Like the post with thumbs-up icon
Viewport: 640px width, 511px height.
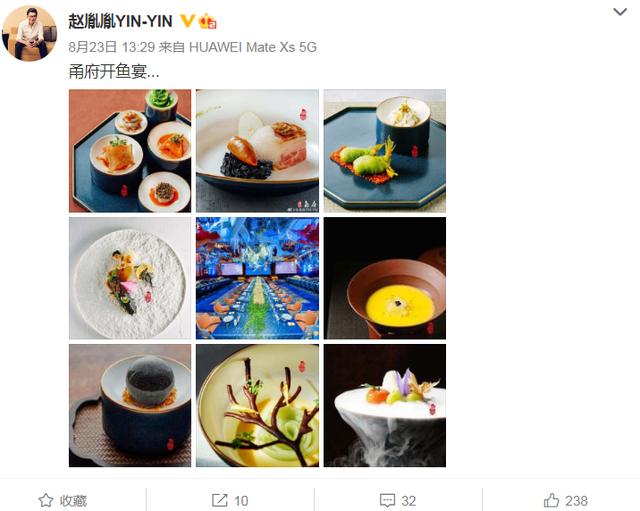tap(551, 500)
